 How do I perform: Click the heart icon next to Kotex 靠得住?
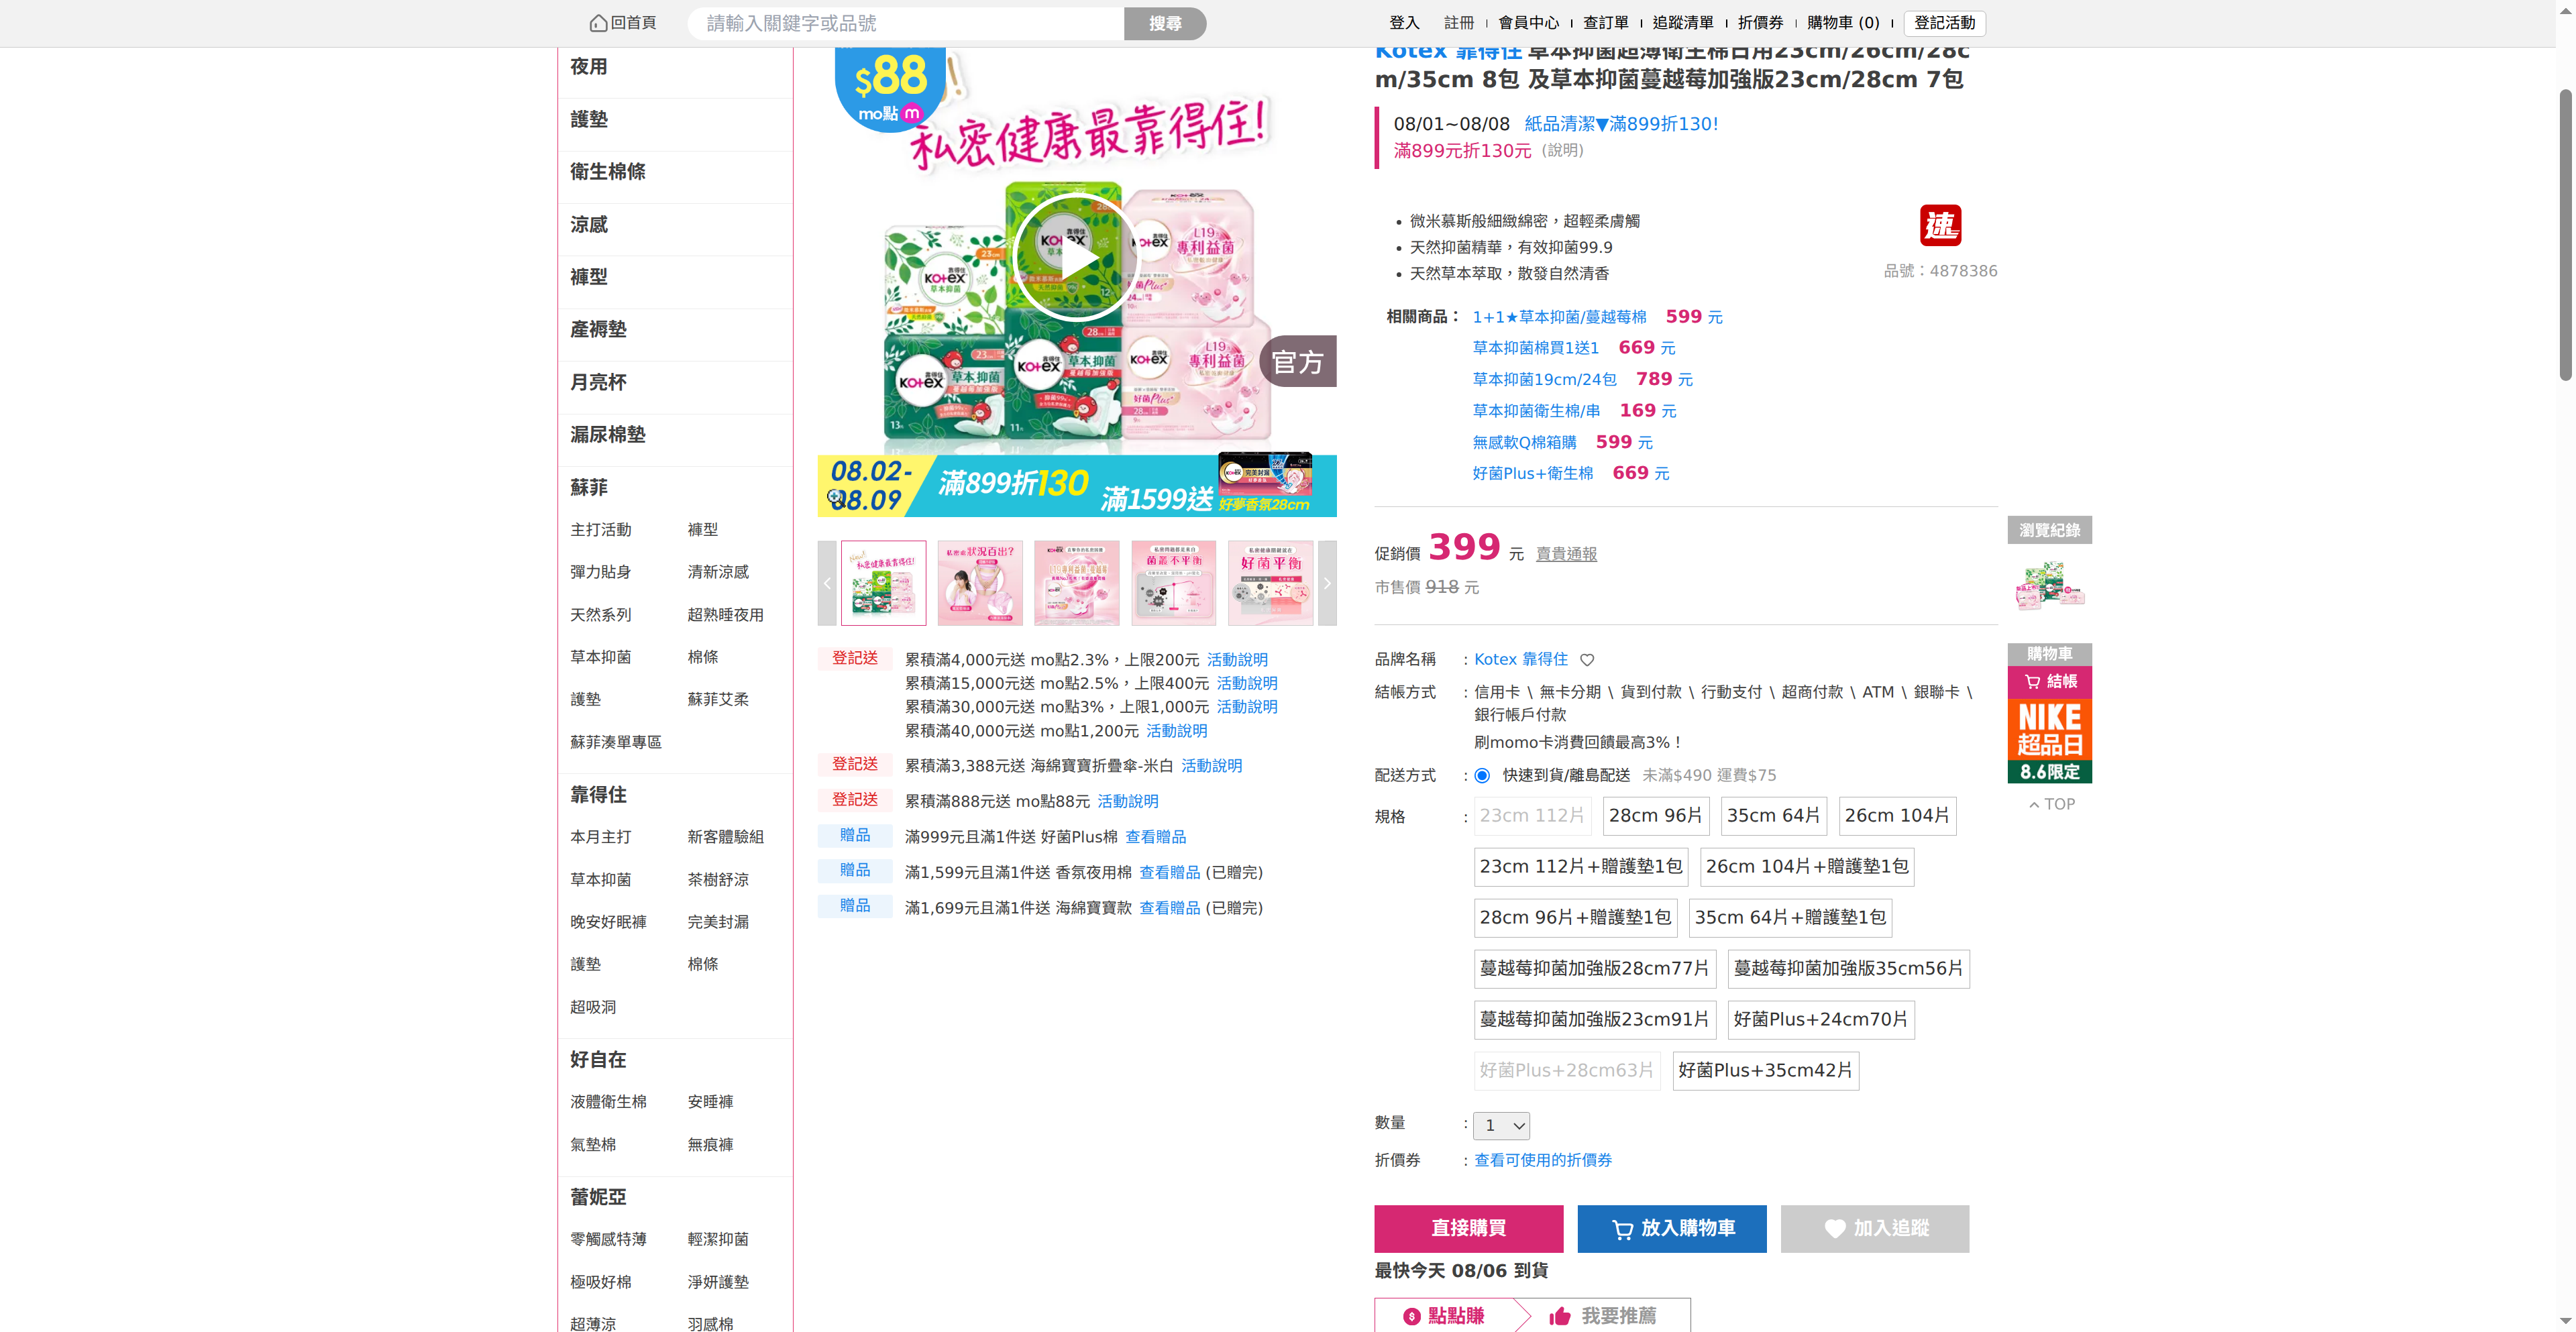coord(1587,660)
